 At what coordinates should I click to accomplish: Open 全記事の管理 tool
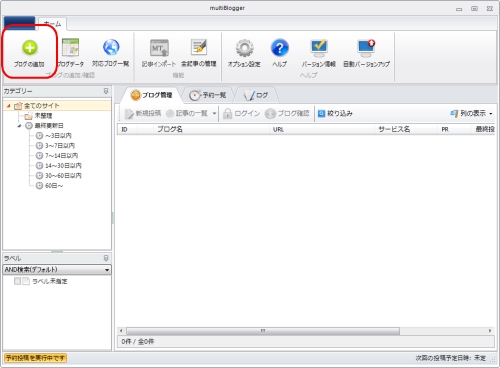pos(199,52)
